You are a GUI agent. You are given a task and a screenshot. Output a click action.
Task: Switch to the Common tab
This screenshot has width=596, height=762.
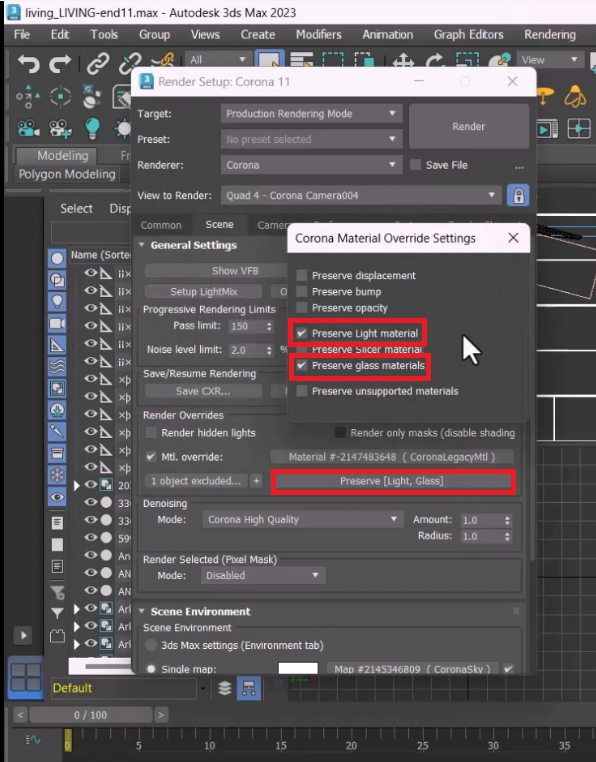[161, 225]
